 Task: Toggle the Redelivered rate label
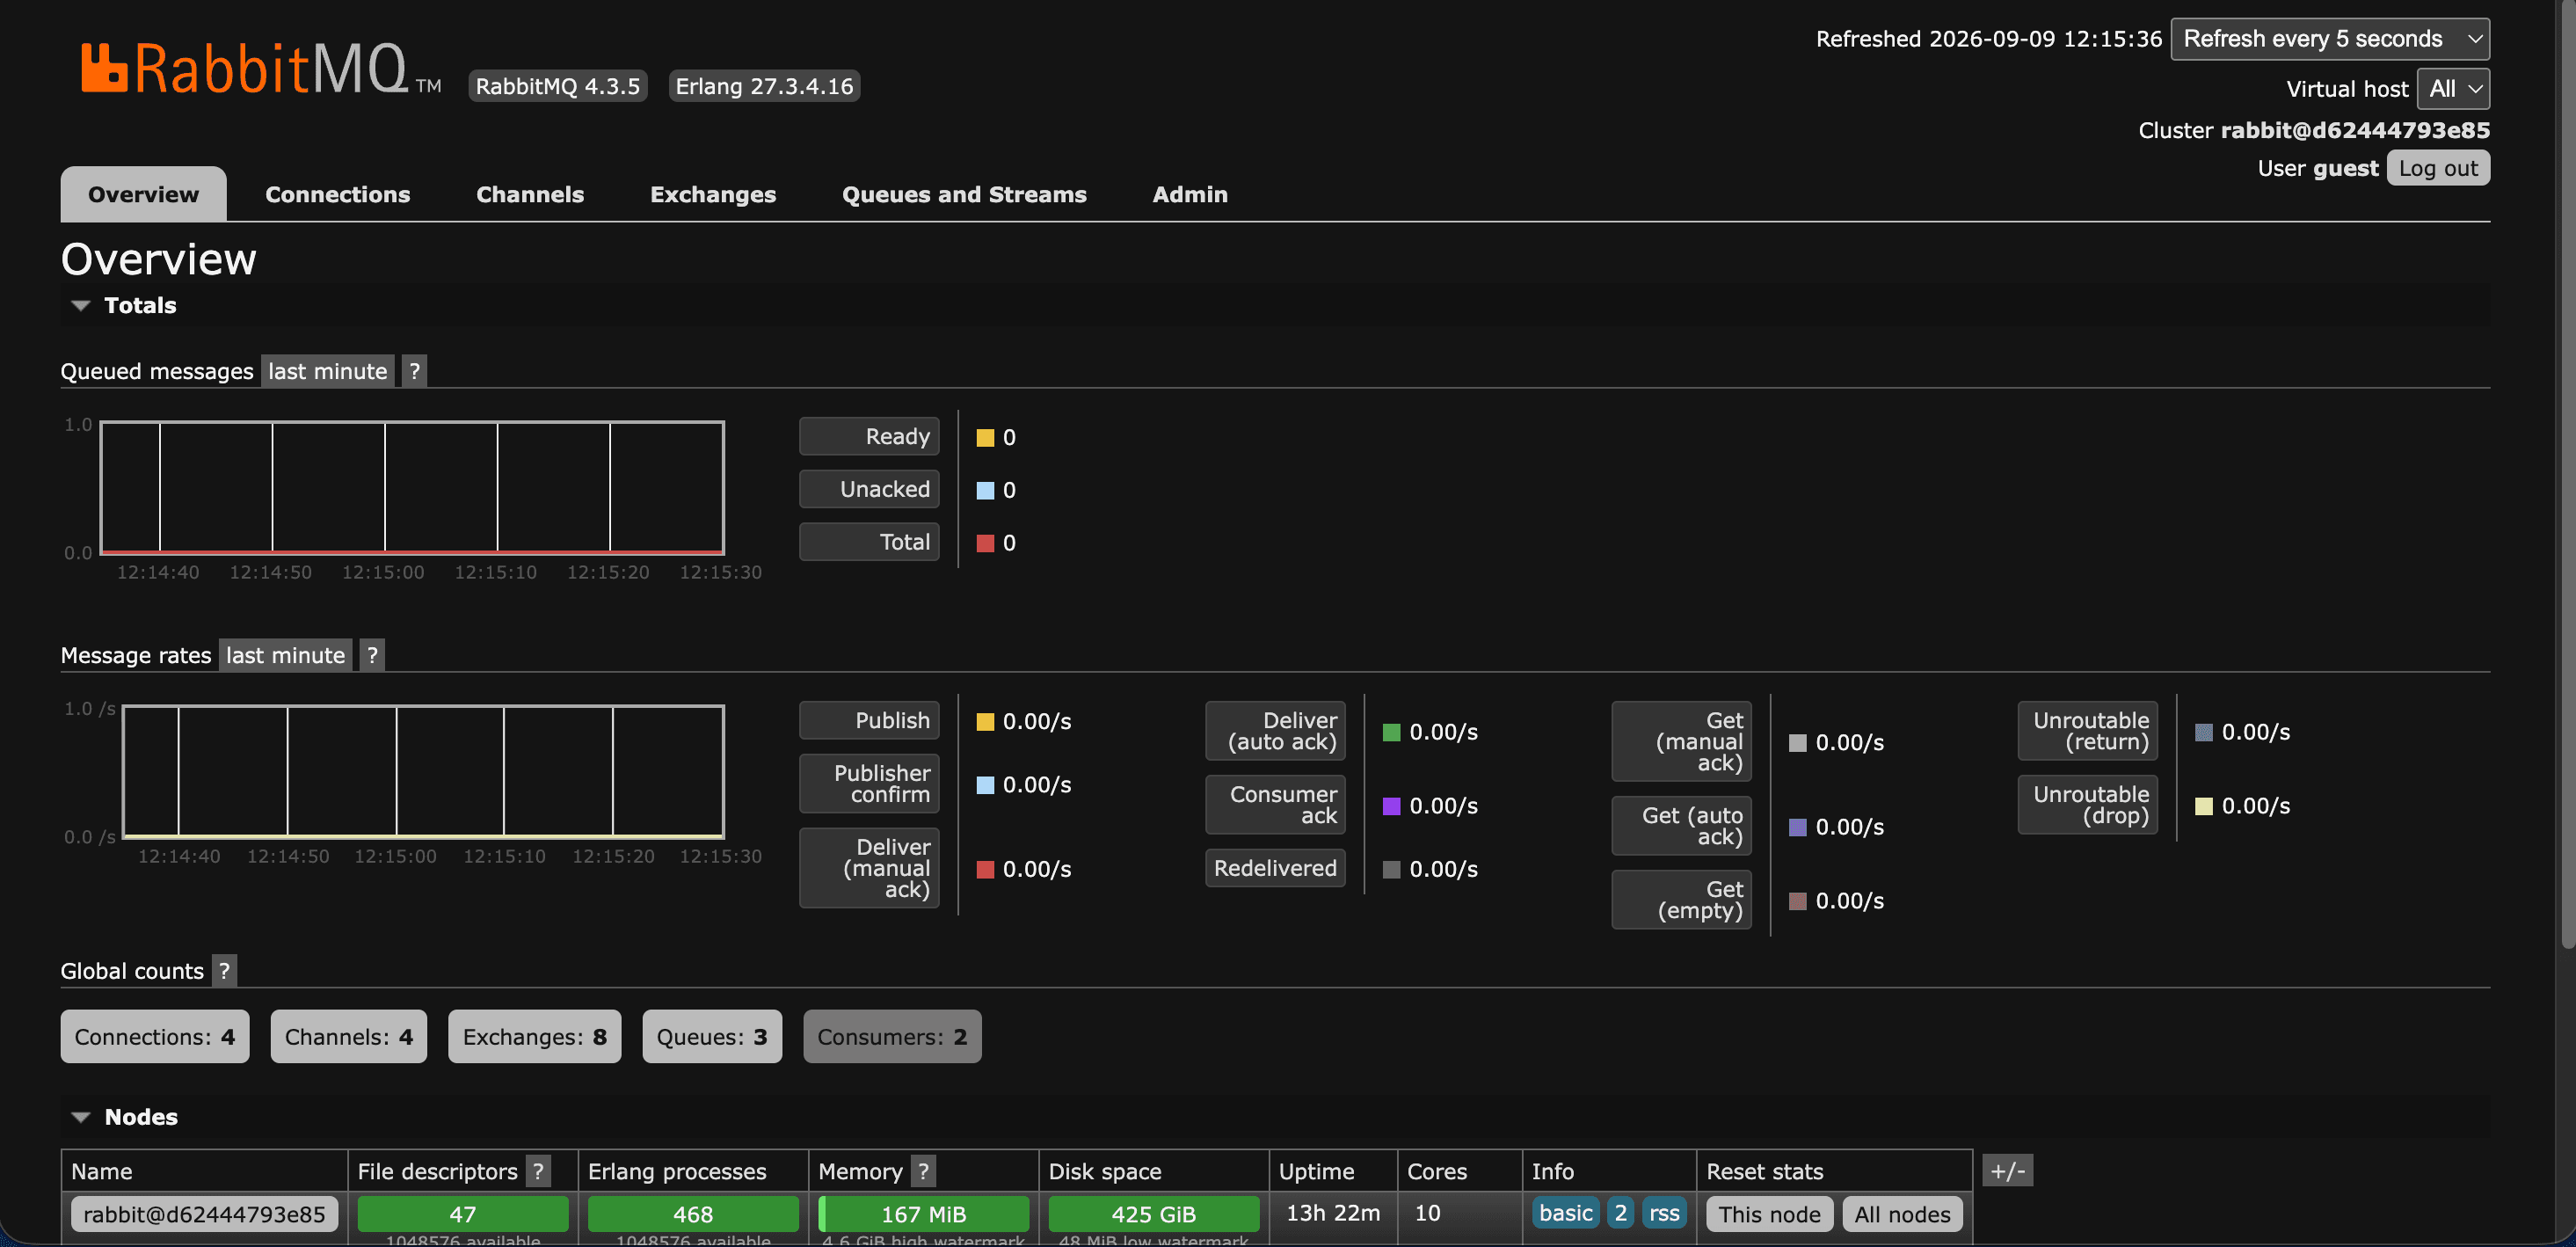point(1275,868)
